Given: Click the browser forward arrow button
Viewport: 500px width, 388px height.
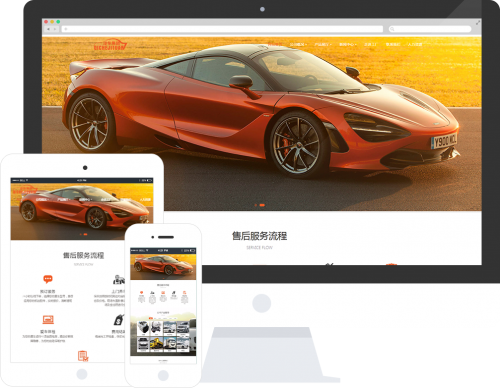Looking at the screenshot, I should pos(55,29).
